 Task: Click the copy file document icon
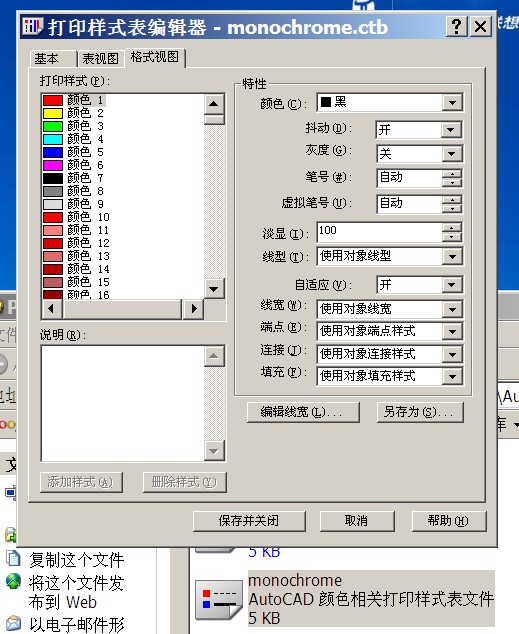coord(13,558)
